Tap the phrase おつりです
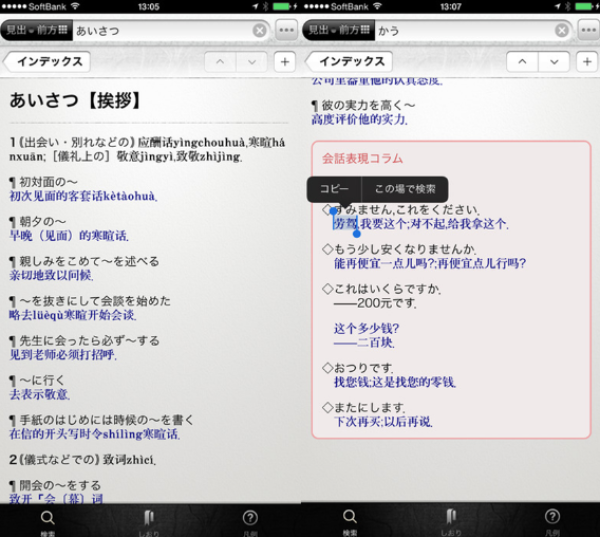600x537 pixels. tap(364, 368)
